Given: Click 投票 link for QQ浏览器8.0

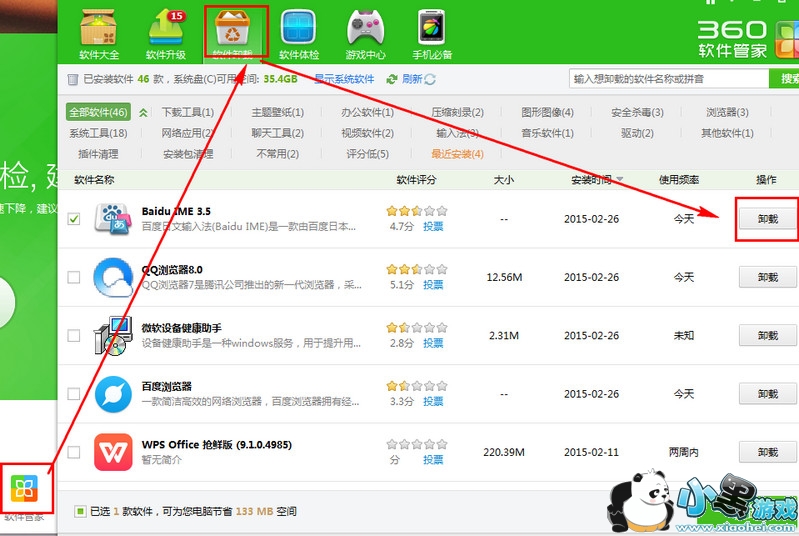Looking at the screenshot, I should 433,285.
